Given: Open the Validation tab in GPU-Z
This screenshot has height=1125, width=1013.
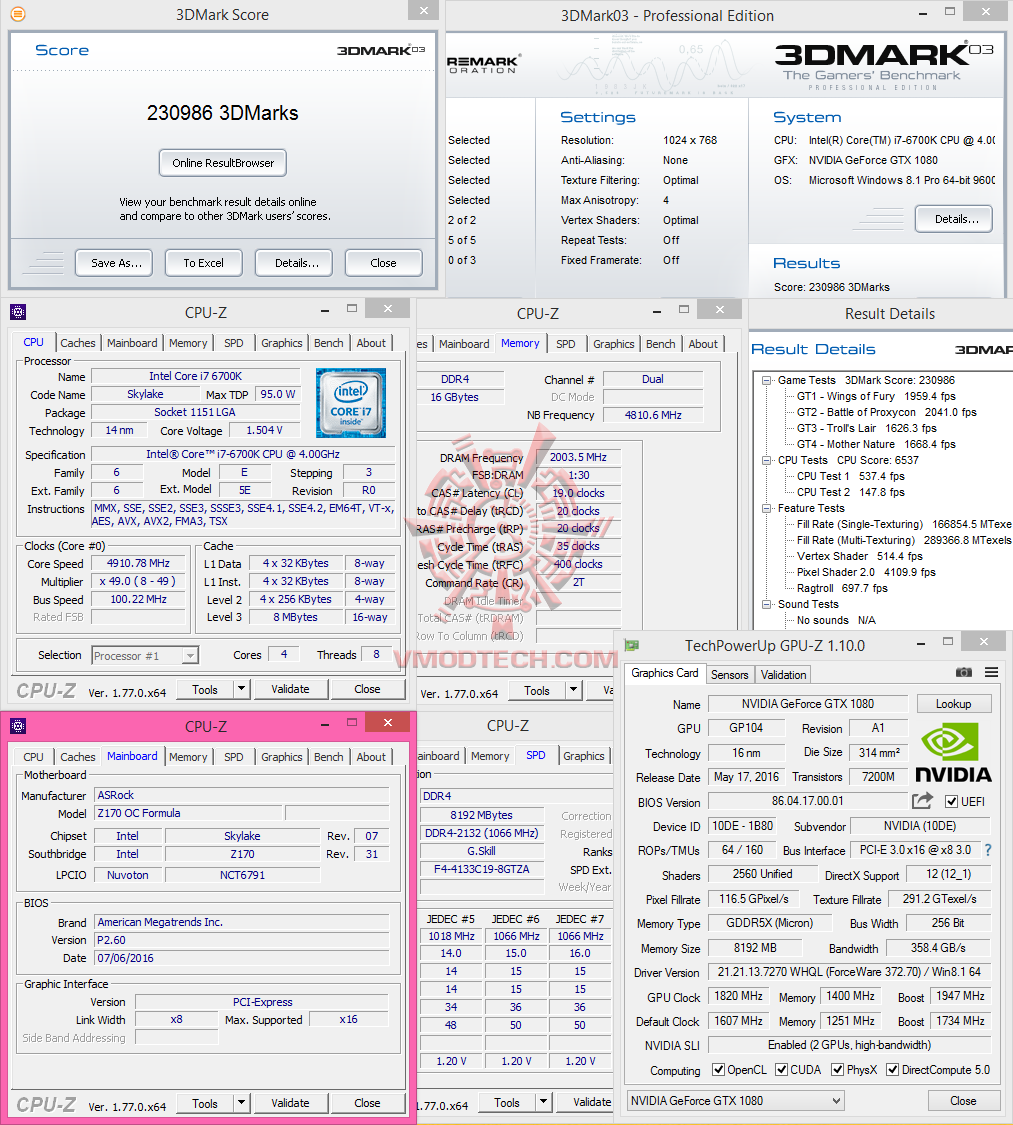Looking at the screenshot, I should (783, 674).
